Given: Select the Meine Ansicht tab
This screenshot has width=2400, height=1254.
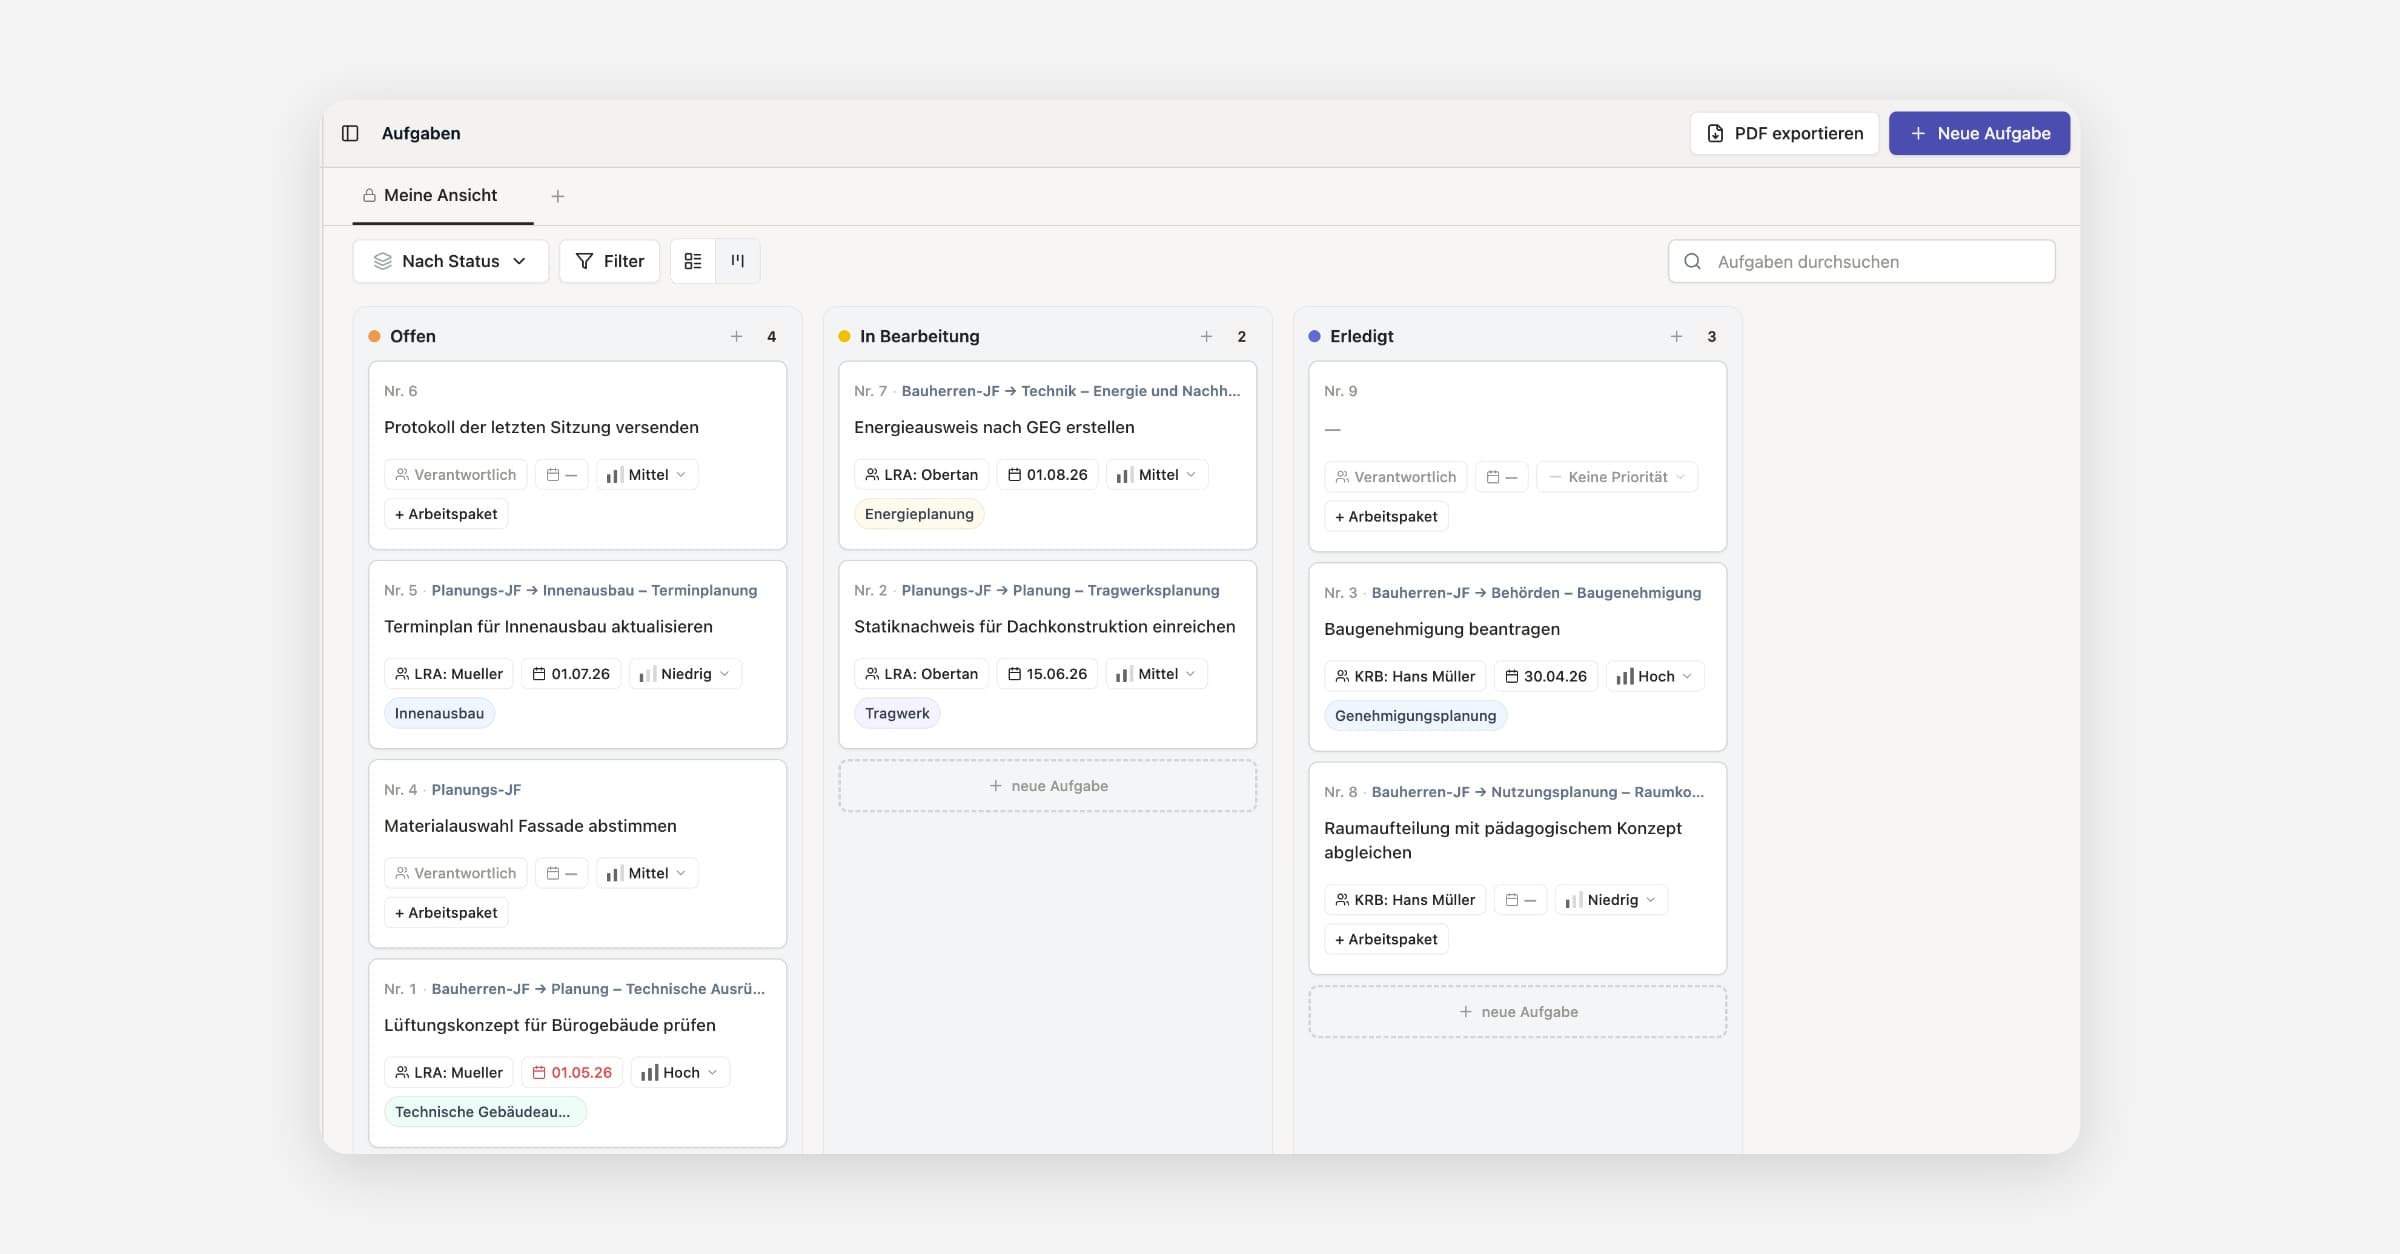Looking at the screenshot, I should (x=440, y=195).
